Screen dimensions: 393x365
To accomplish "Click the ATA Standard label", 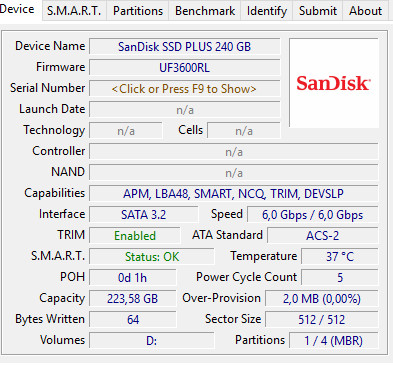I will 227,235.
